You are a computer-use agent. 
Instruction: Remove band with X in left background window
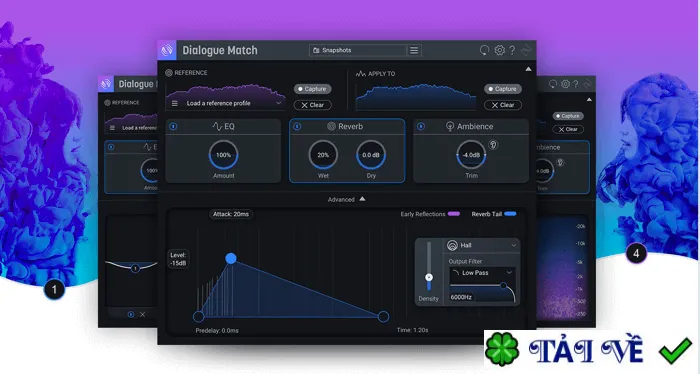(142, 315)
